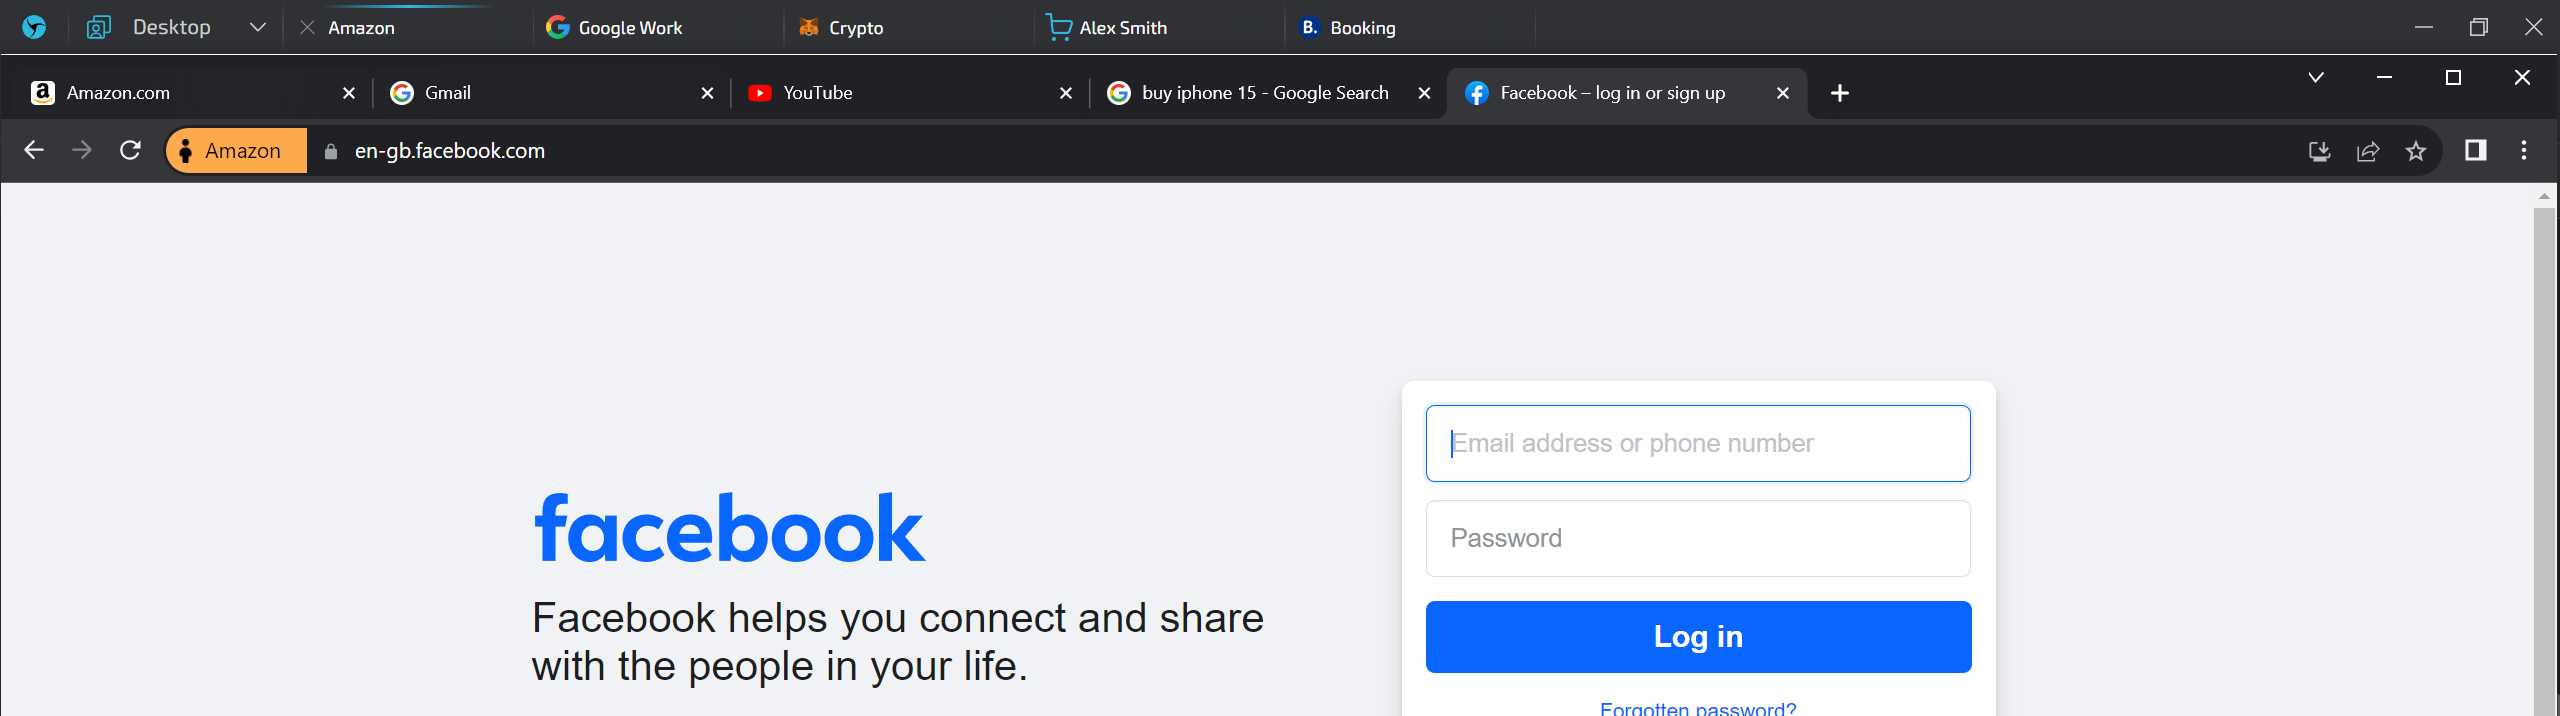Screen dimensions: 2560x716
Task: Go back to previous page
Action: coord(34,151)
